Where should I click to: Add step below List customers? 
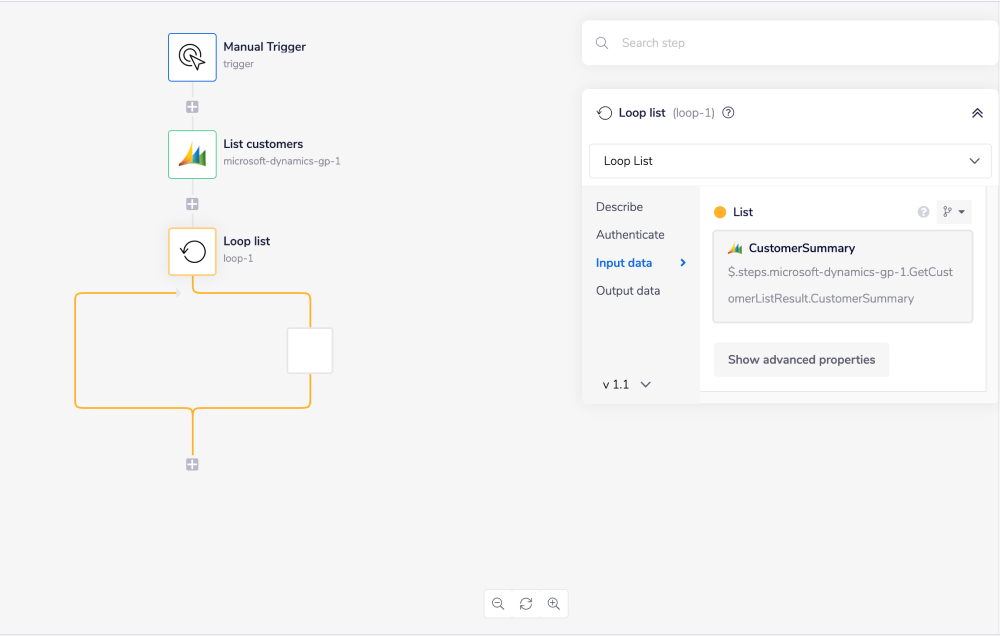(192, 203)
